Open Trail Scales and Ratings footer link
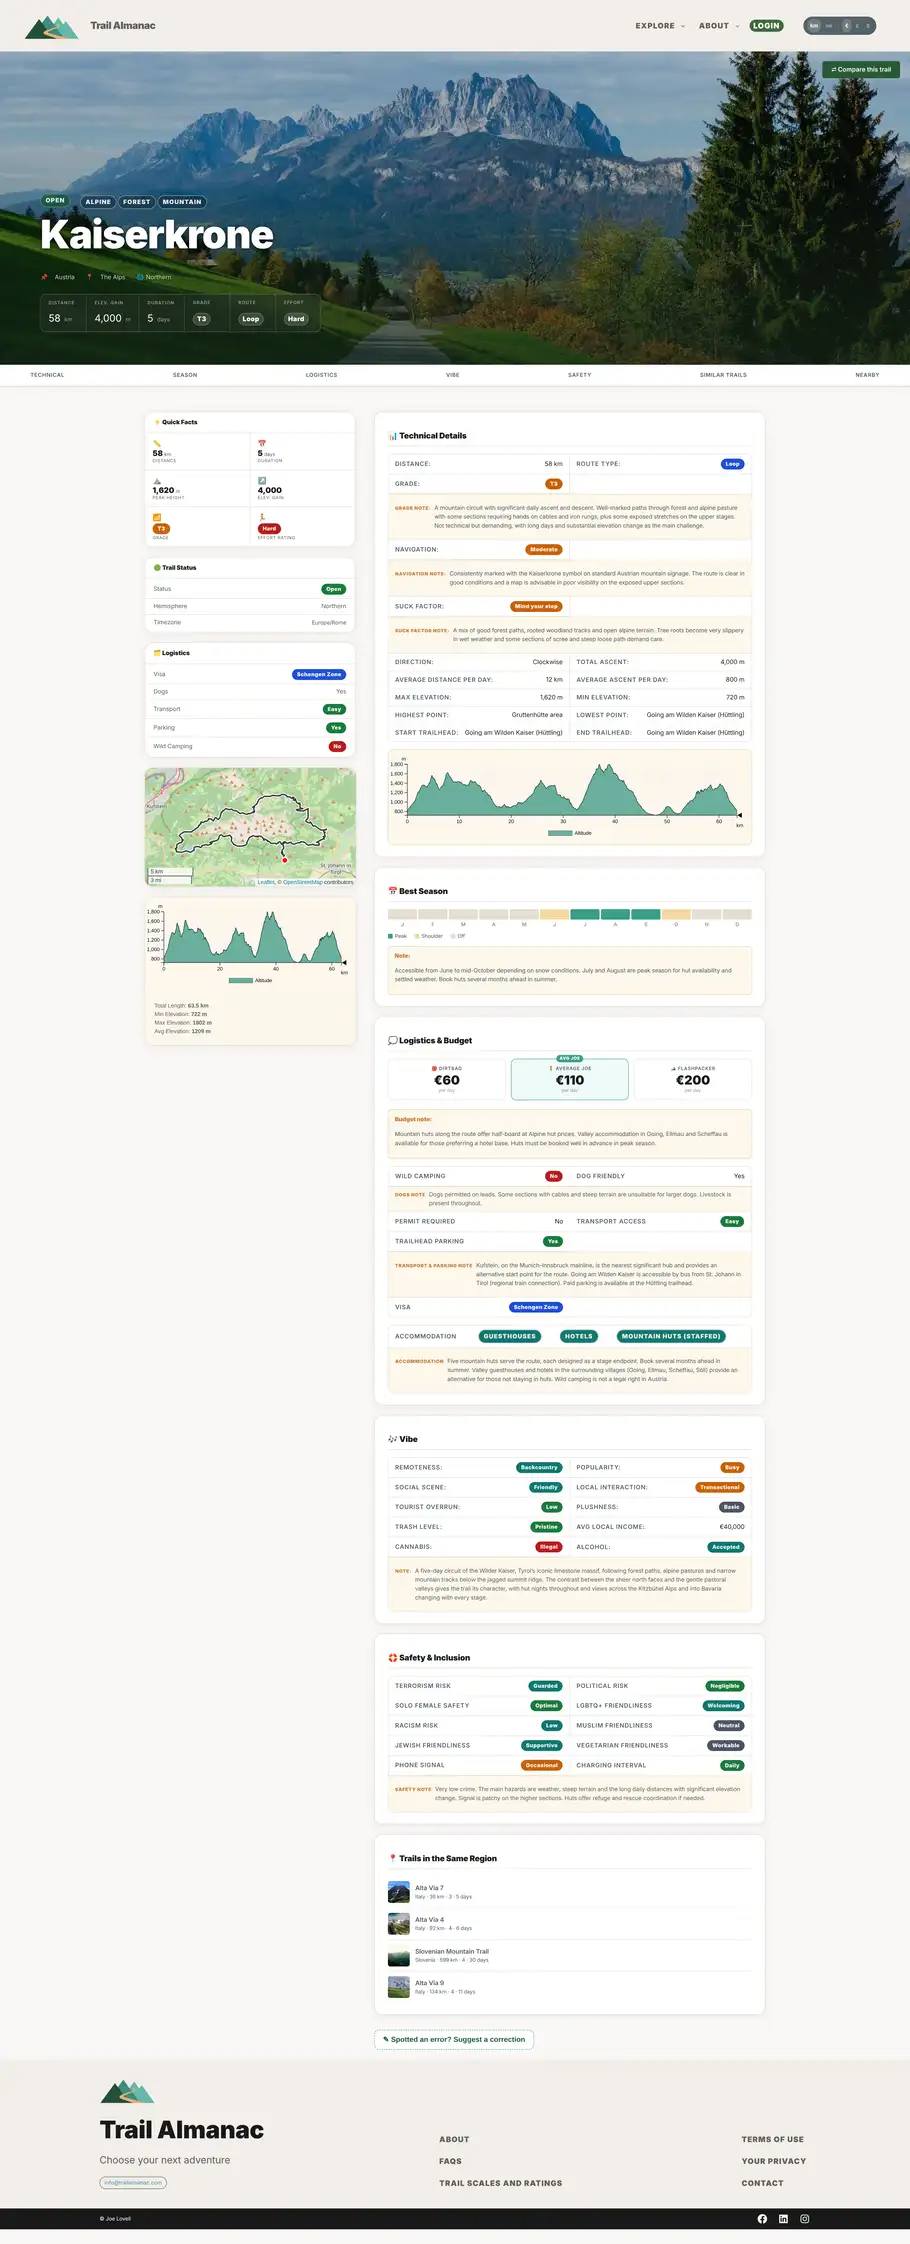The width and height of the screenshot is (910, 2244). (x=500, y=2183)
